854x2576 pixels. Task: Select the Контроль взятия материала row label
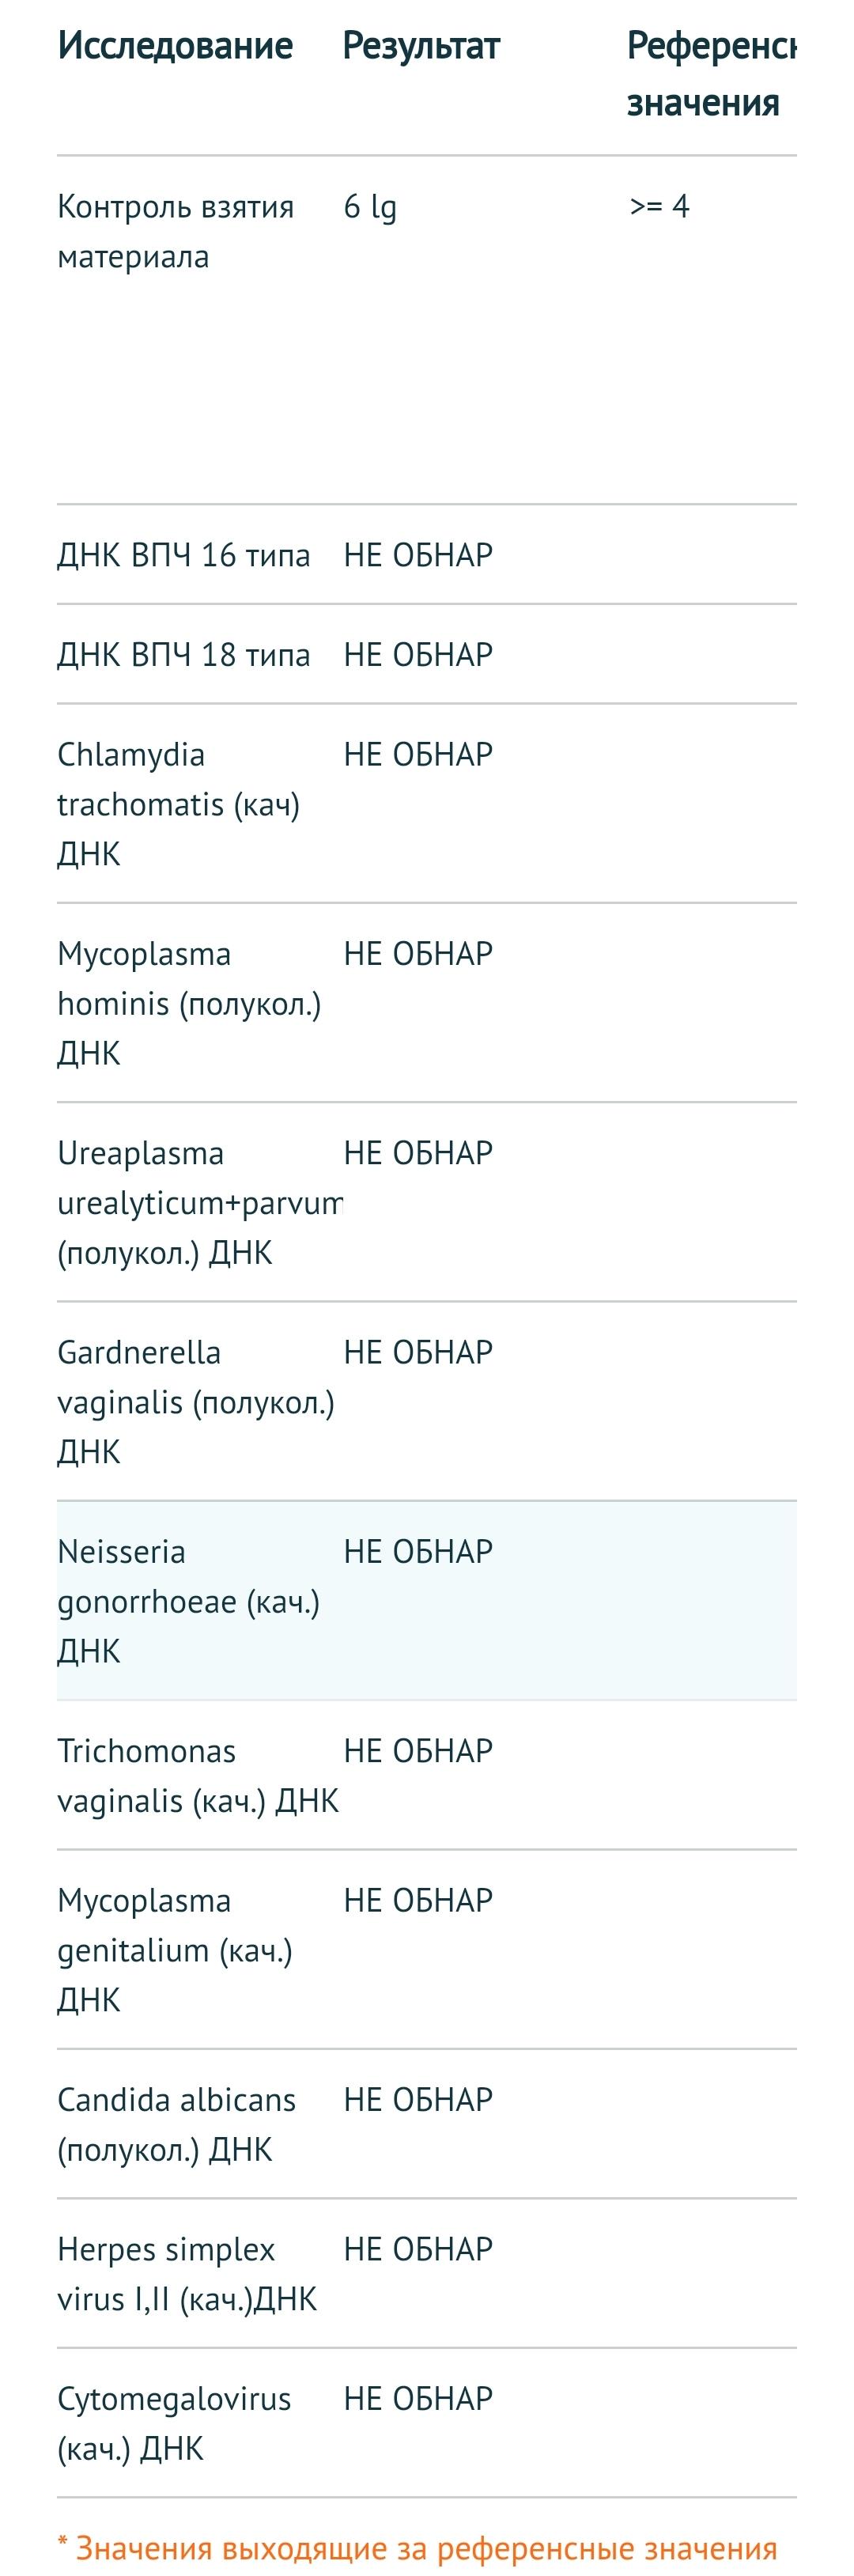click(x=175, y=231)
